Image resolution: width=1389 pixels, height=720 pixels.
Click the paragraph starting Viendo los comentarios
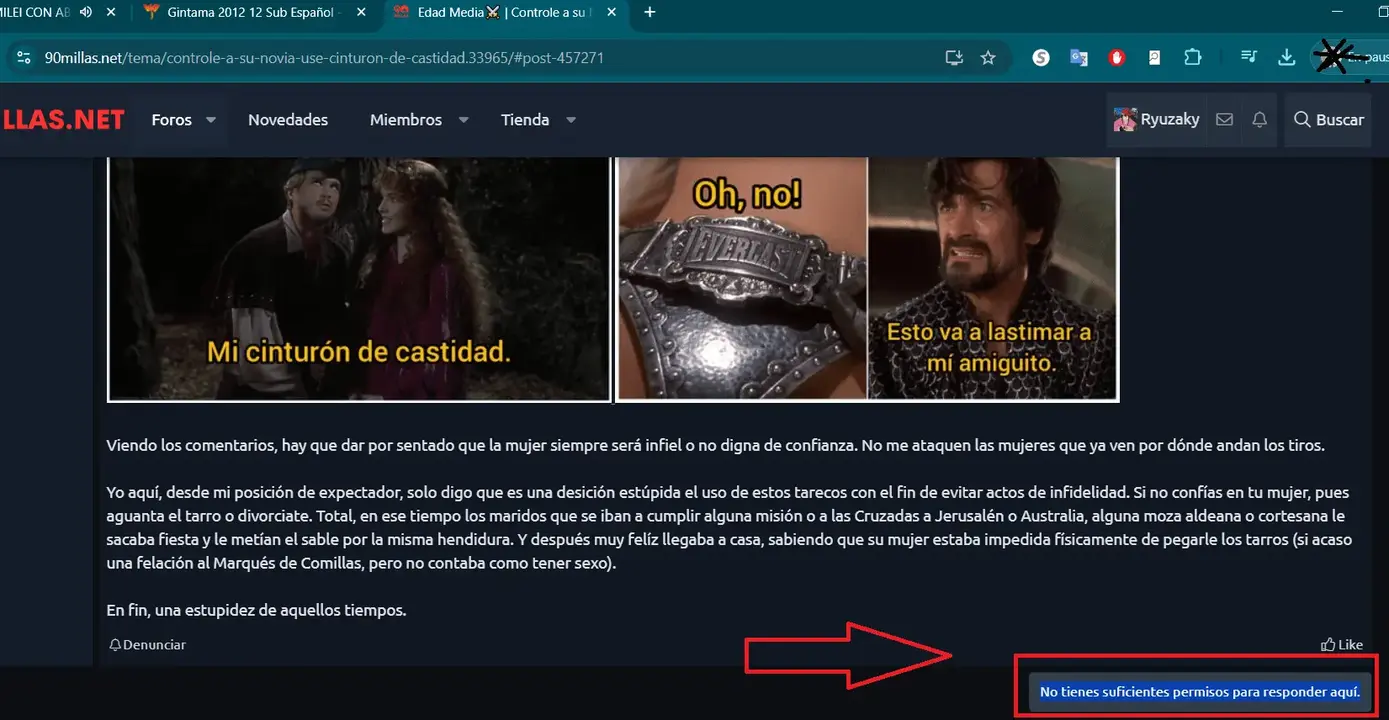715,446
